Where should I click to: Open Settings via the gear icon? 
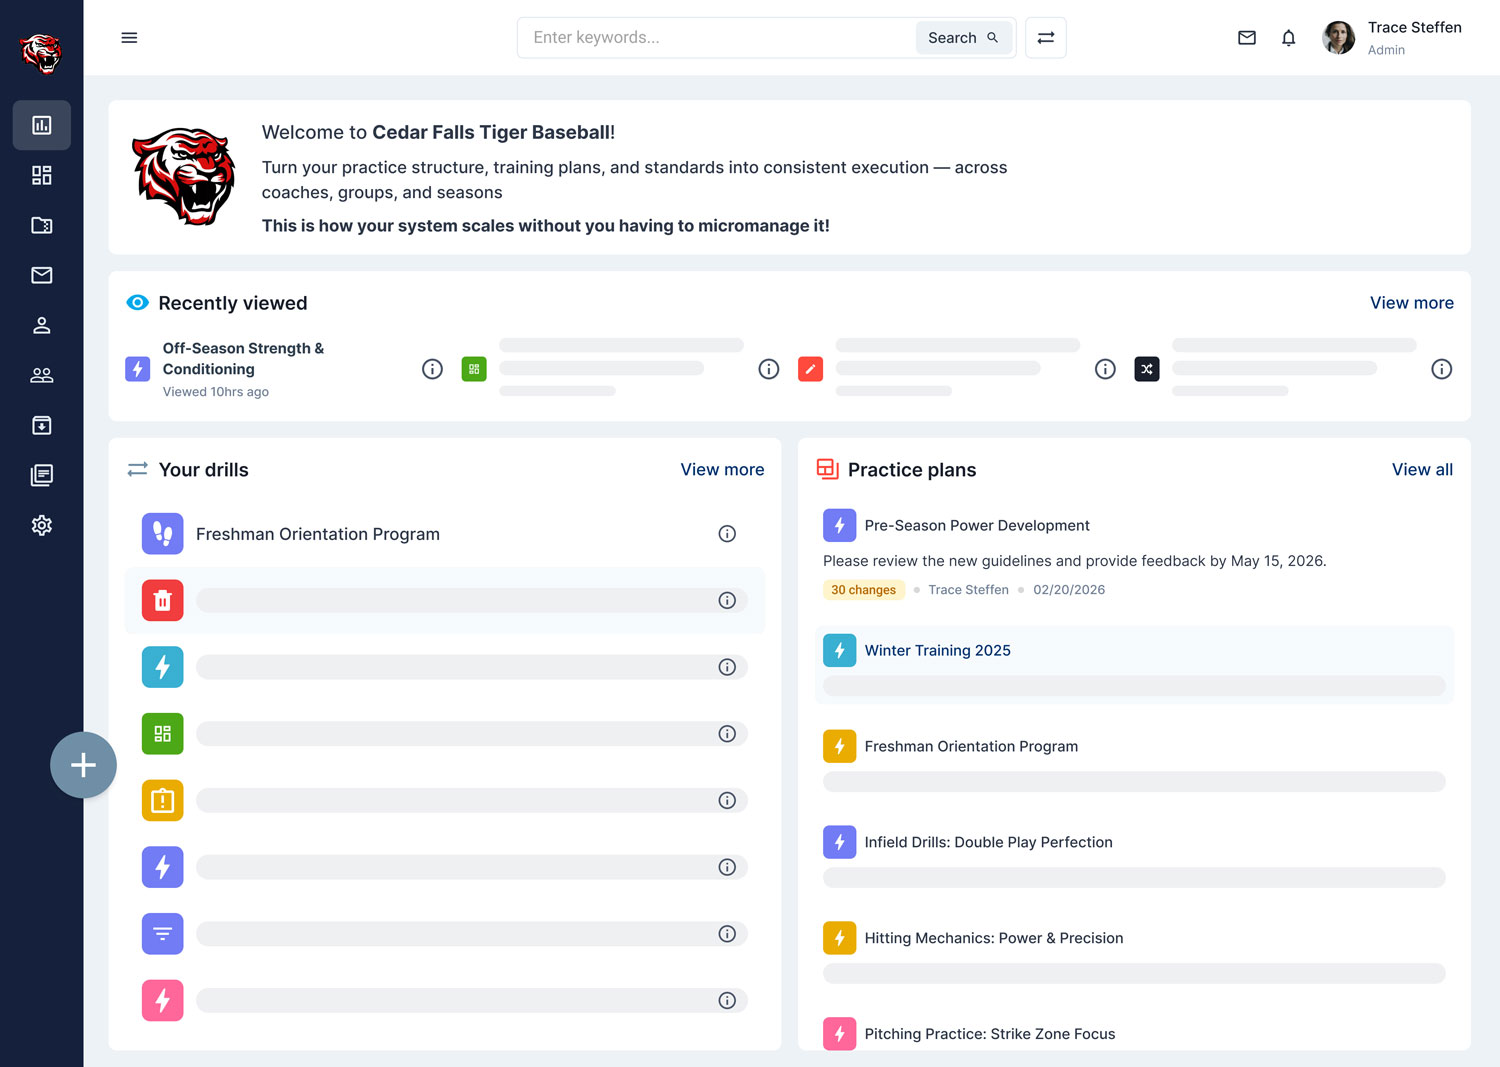point(41,525)
